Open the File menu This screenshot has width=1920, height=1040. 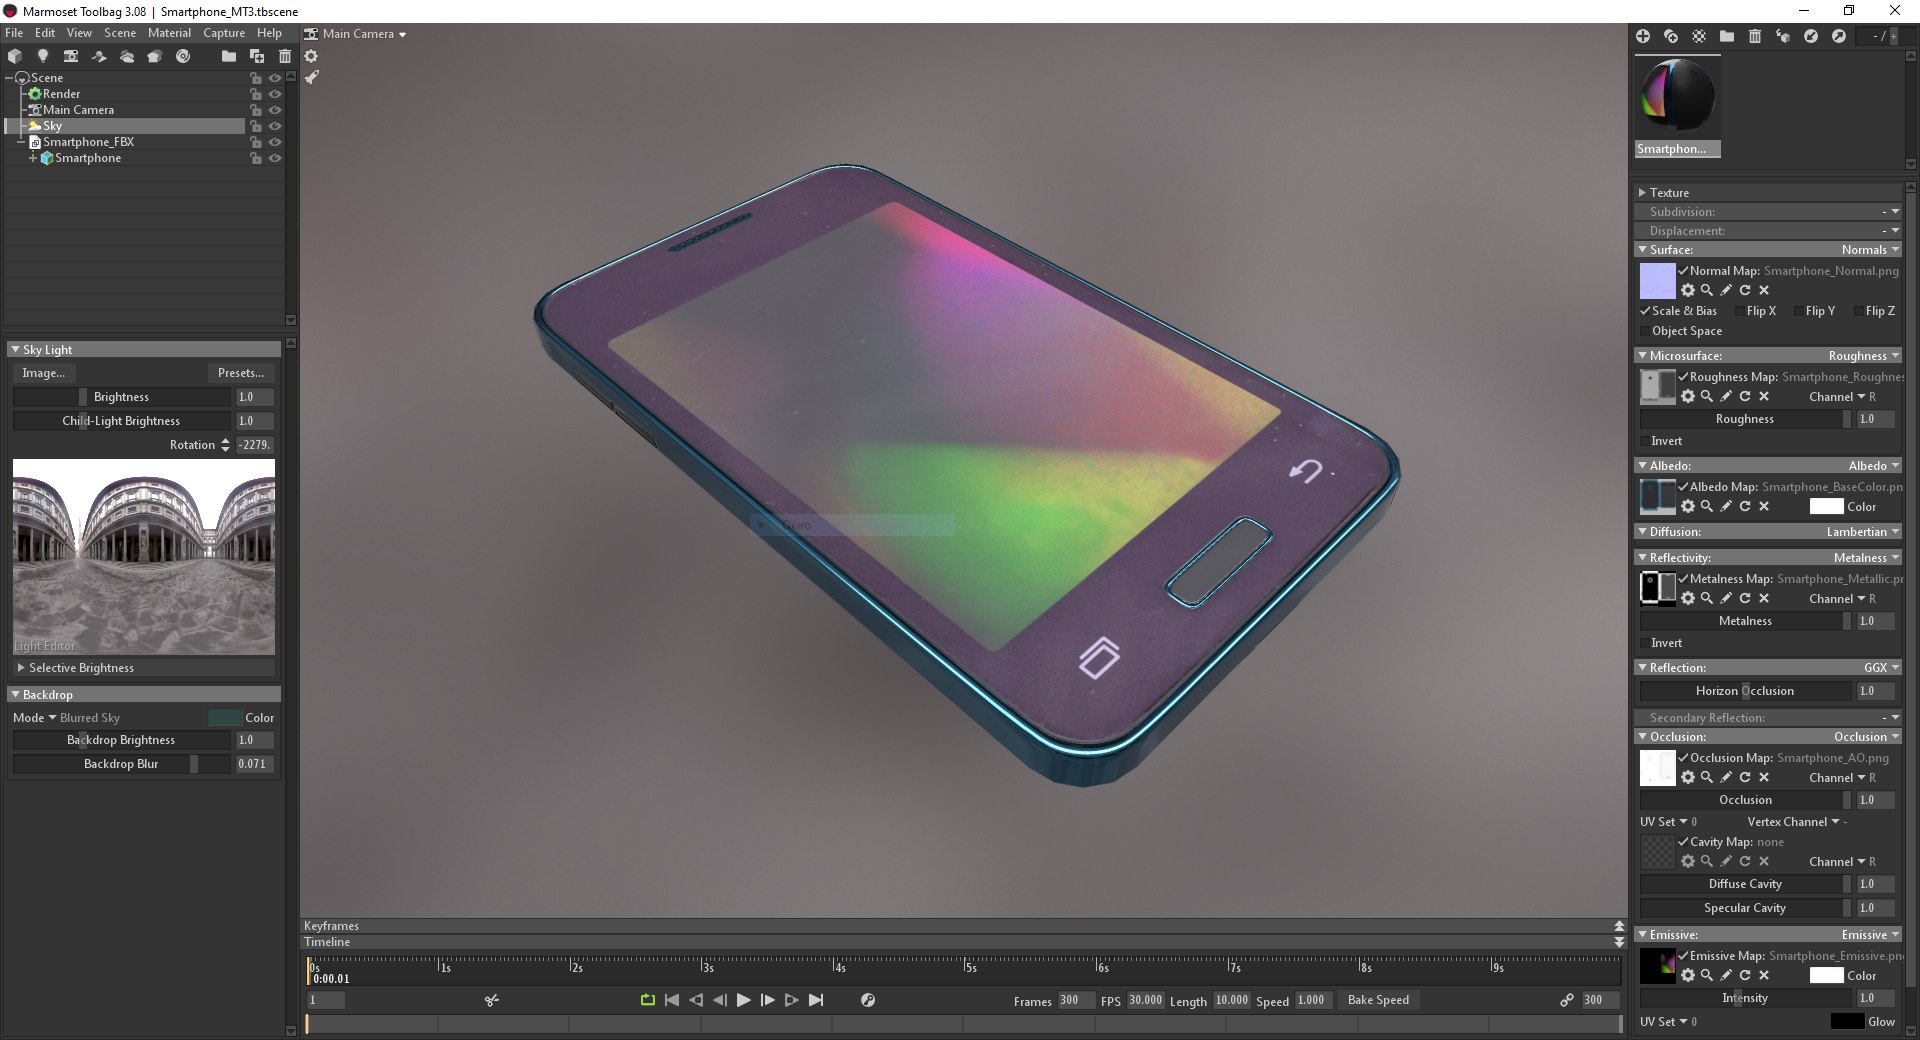(14, 33)
